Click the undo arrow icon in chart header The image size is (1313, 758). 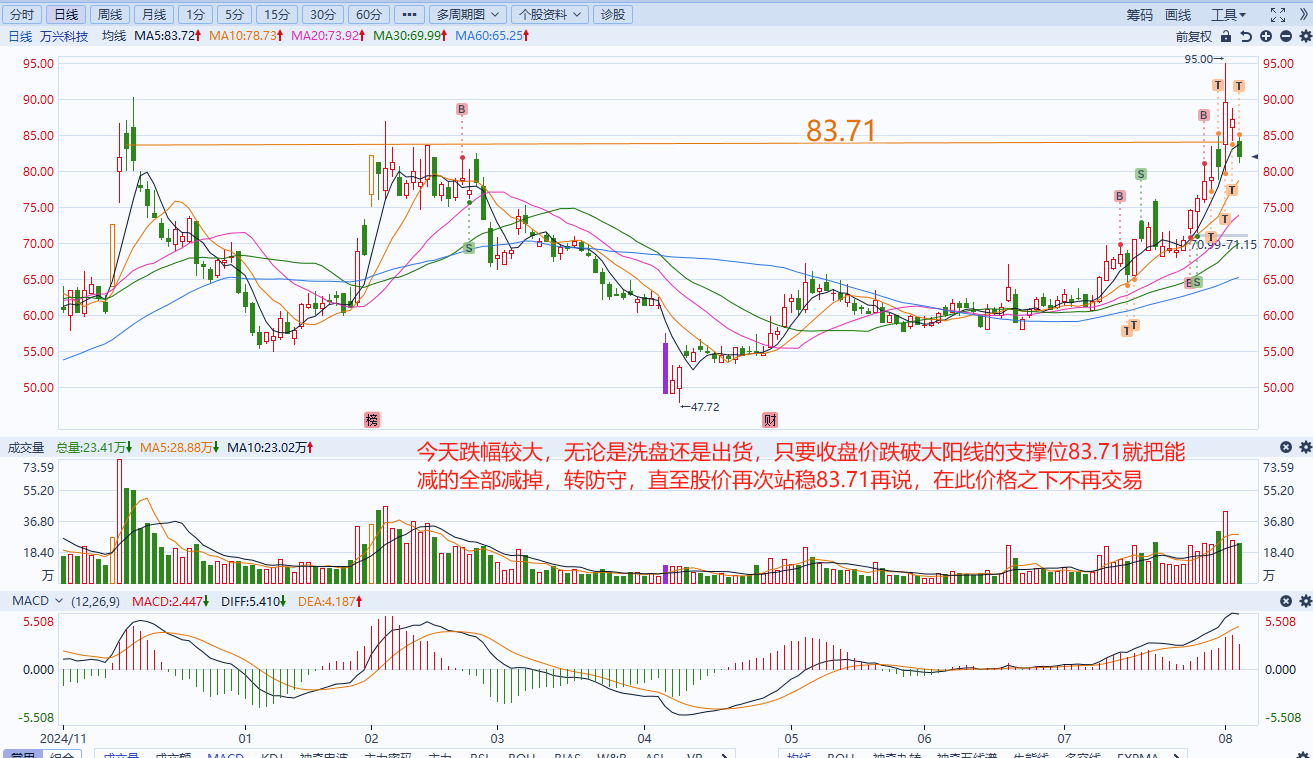click(x=1246, y=36)
